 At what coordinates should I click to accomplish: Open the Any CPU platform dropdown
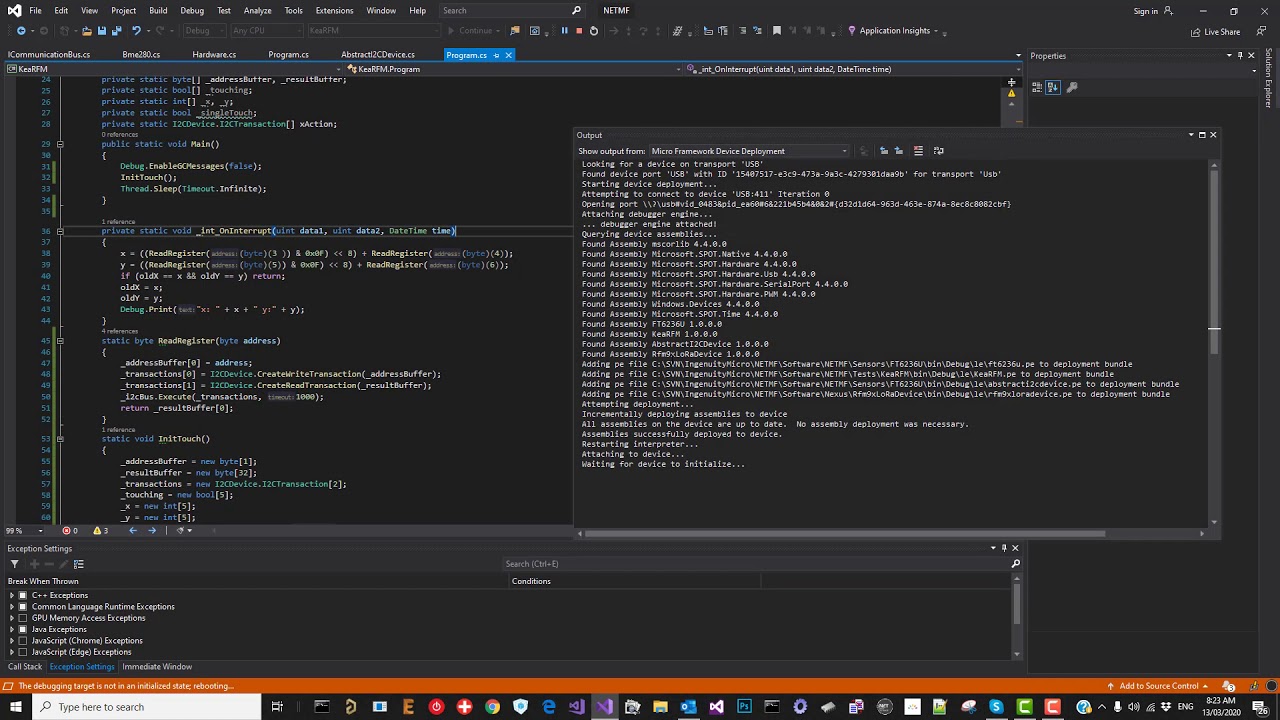(x=265, y=31)
